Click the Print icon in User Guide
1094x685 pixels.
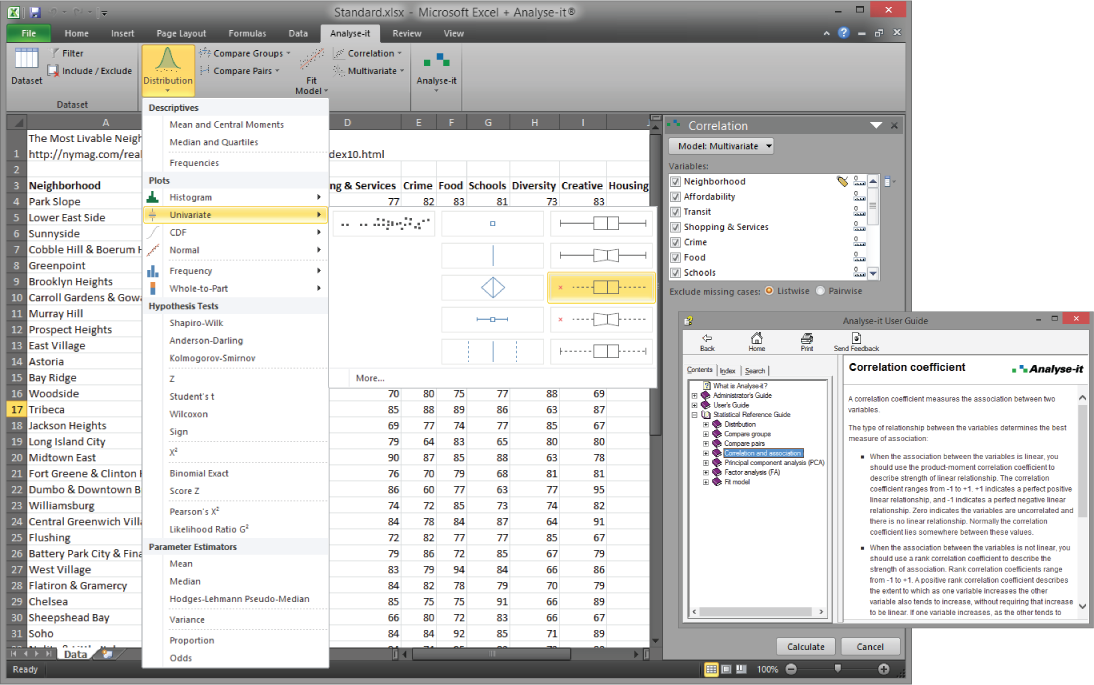point(807,340)
